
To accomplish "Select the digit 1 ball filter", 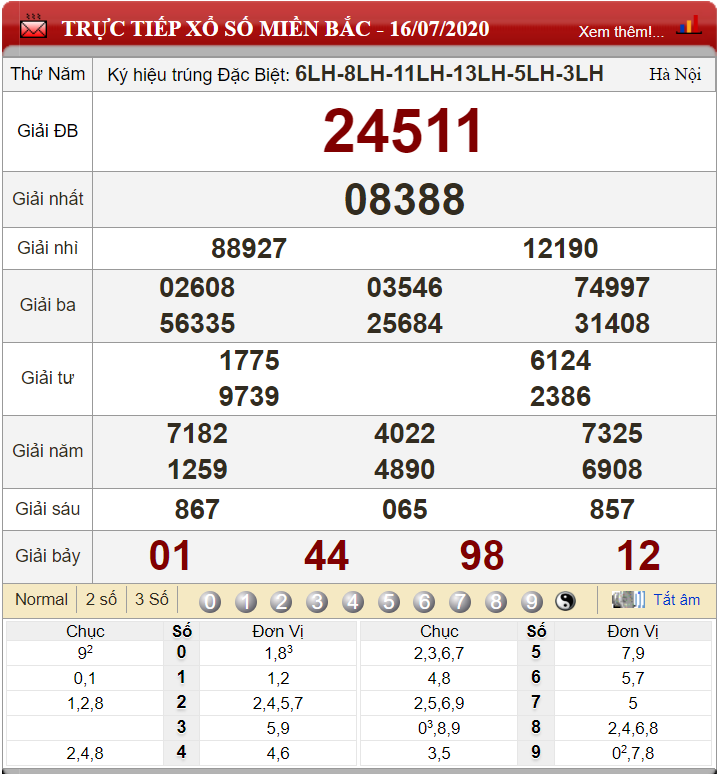I will point(246,602).
